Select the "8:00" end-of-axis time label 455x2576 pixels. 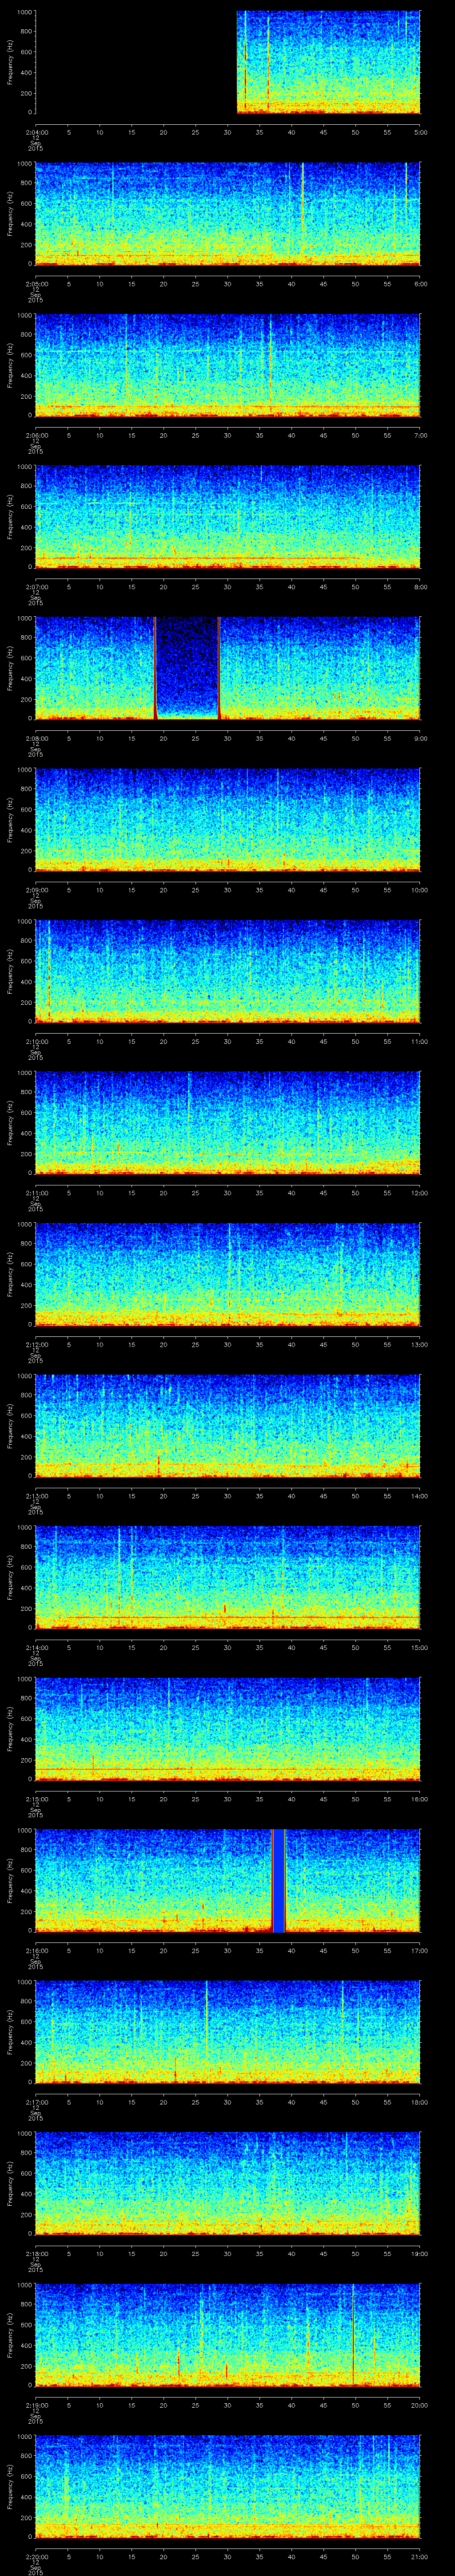pos(420,587)
